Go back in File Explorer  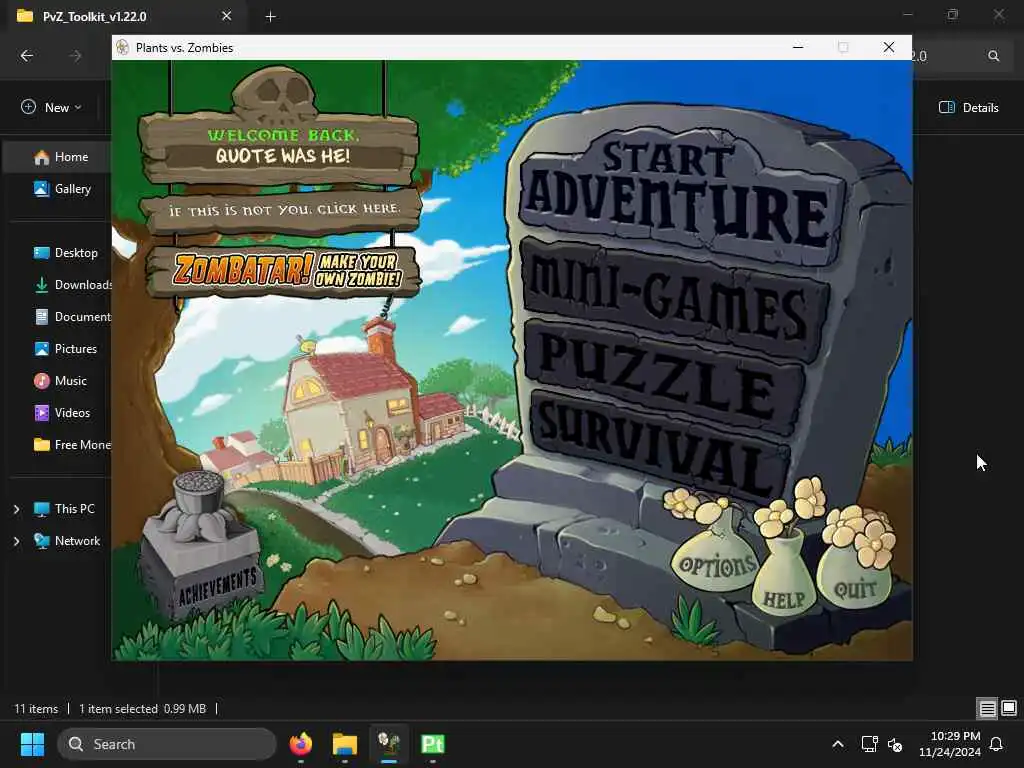click(27, 56)
